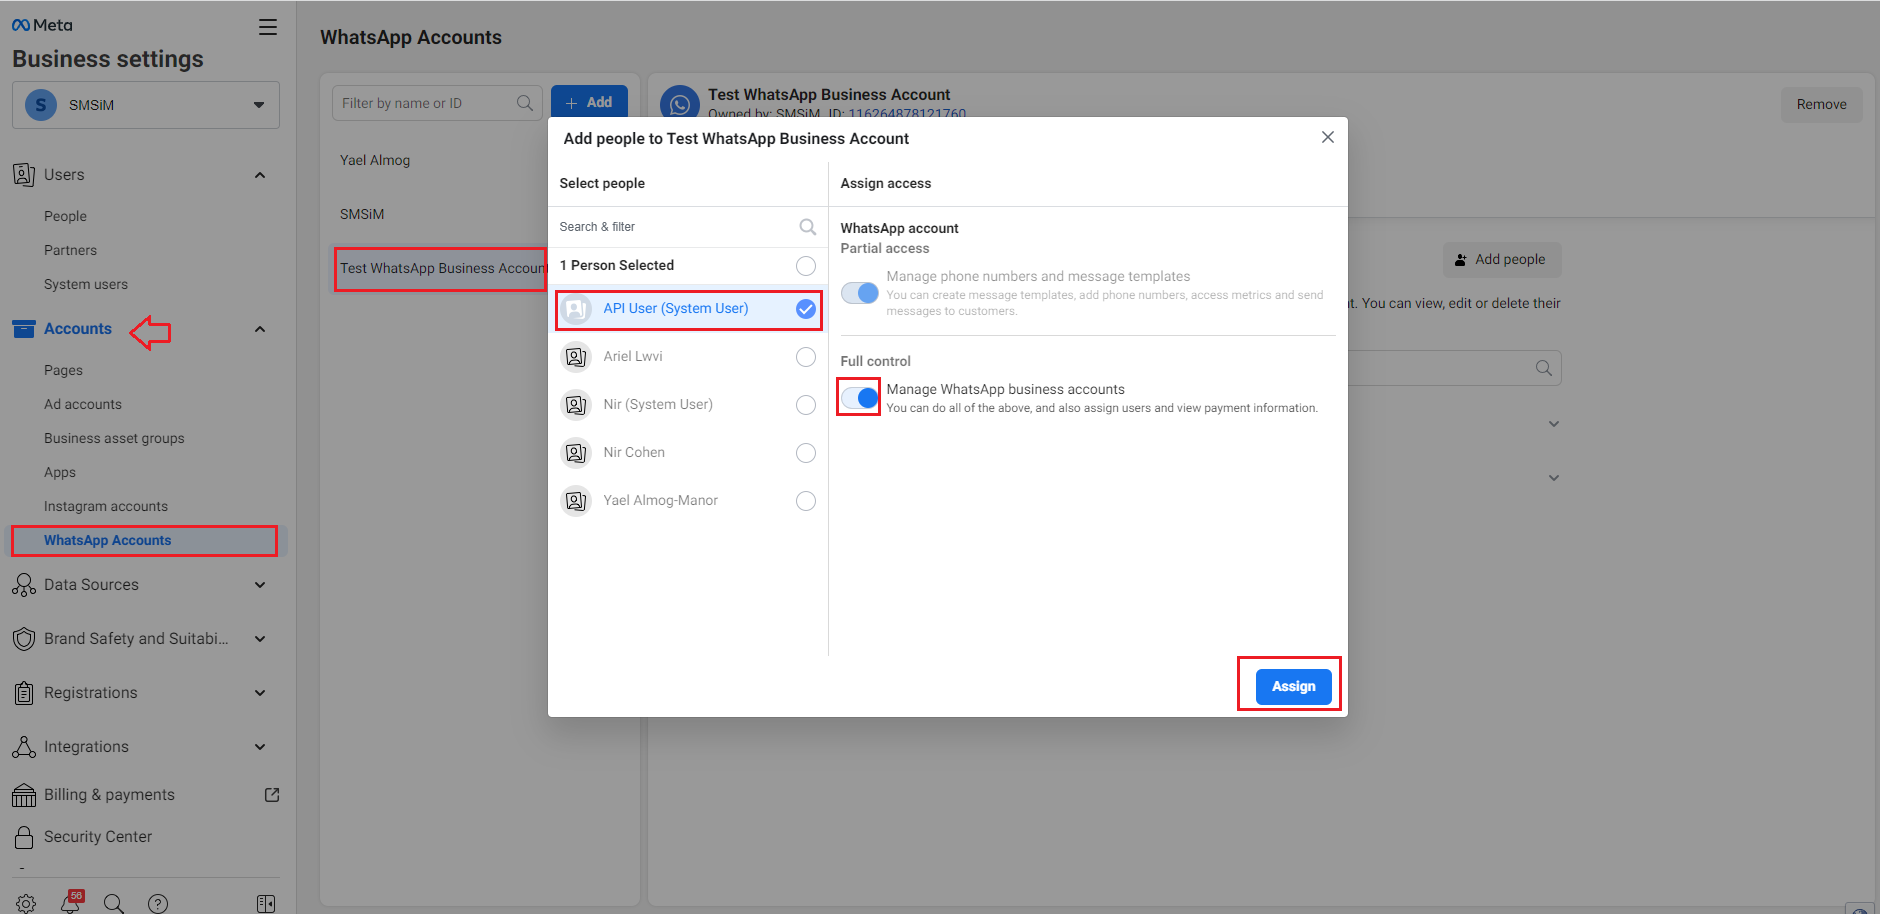Toggle Manage phone numbers and message templates
Screen dimensions: 1894x916
pos(859,293)
